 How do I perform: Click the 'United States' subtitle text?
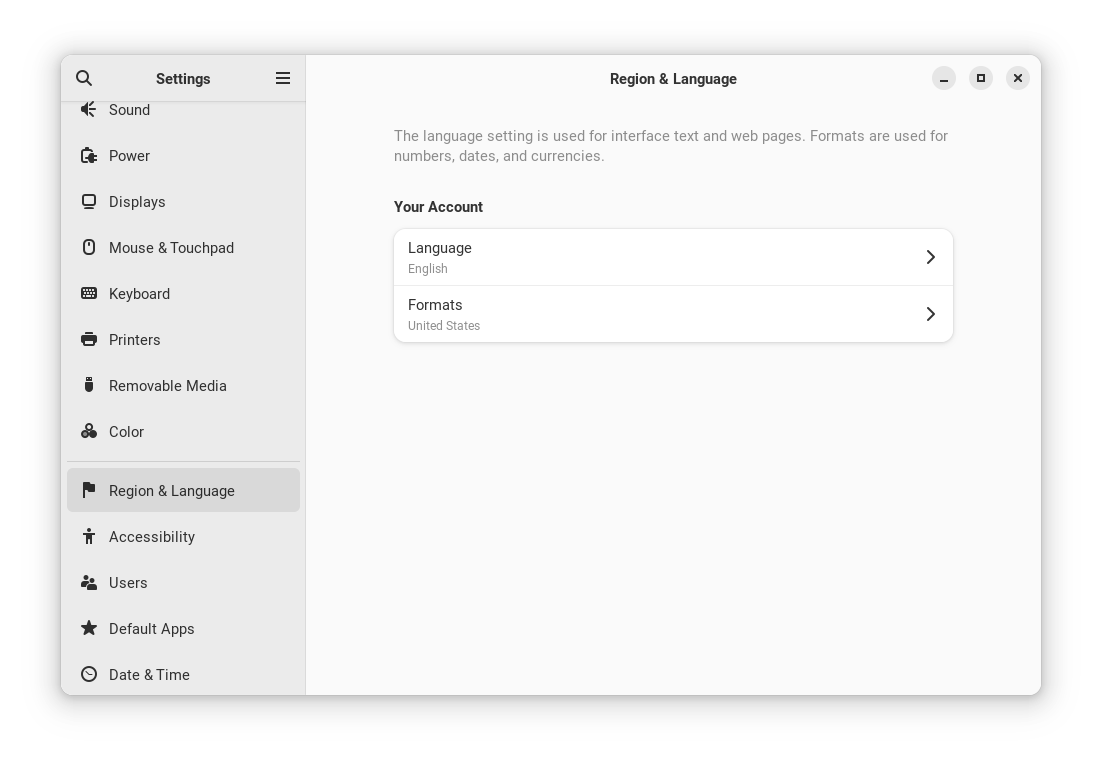[444, 325]
